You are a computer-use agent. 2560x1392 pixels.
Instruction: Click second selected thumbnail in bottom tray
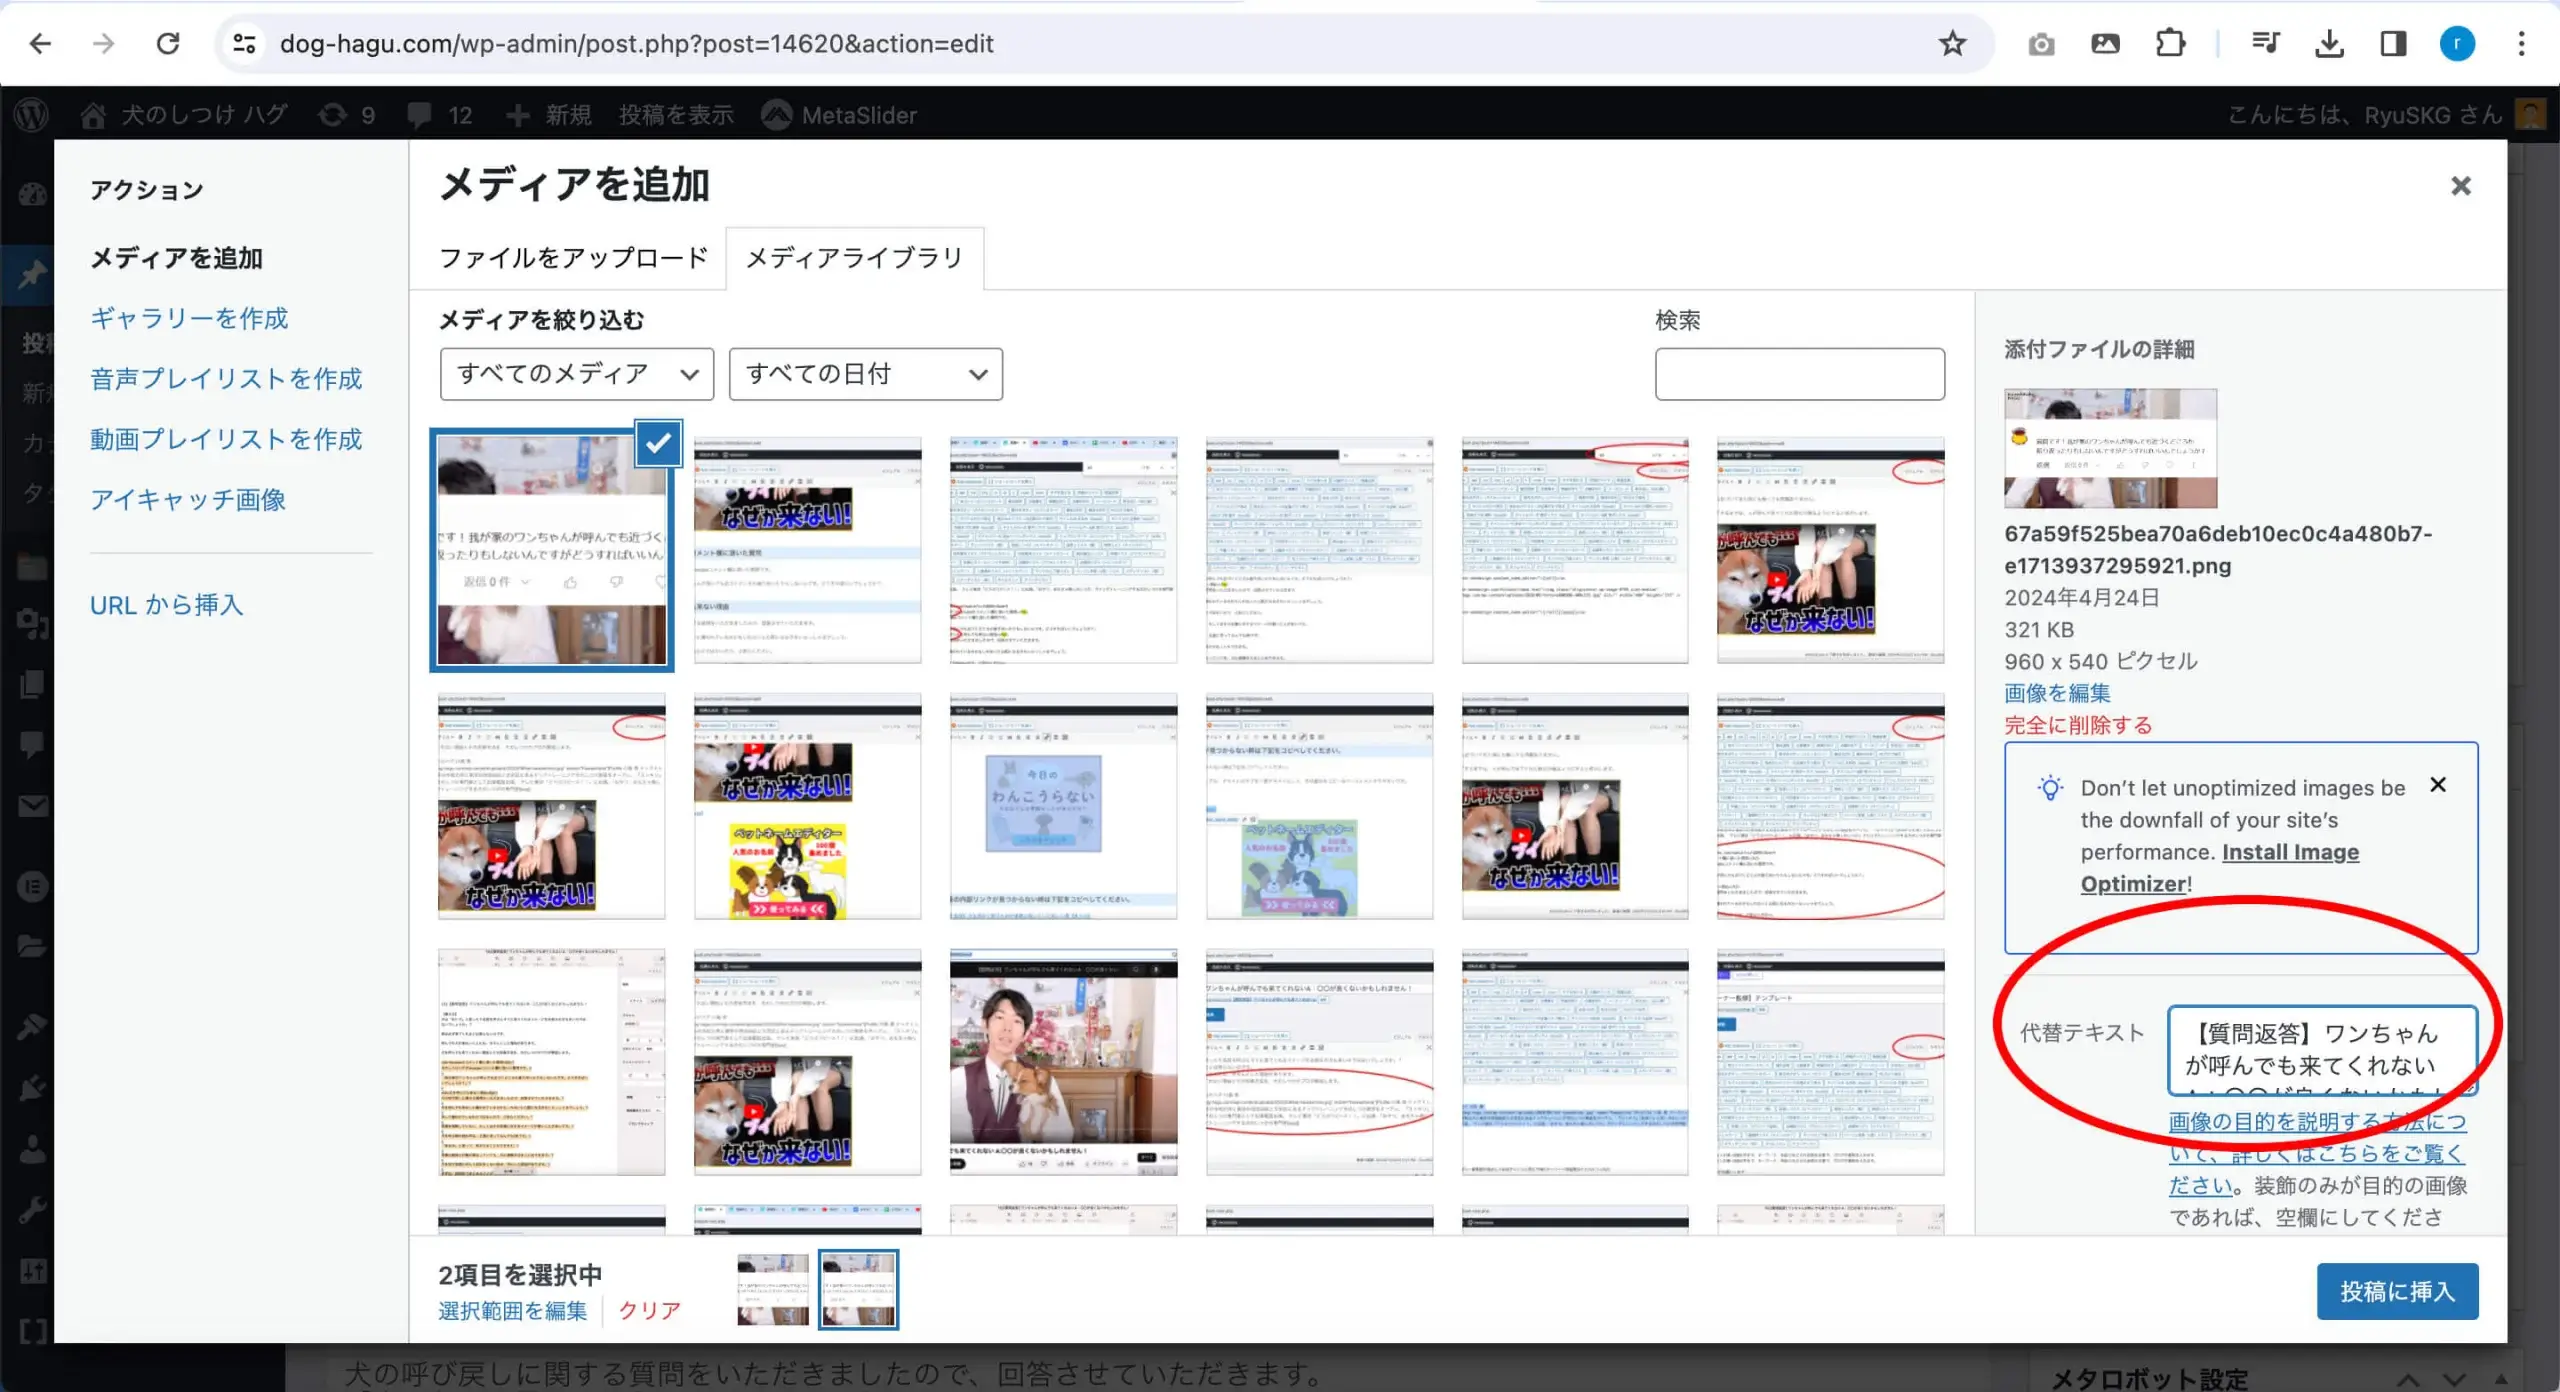click(x=858, y=1289)
